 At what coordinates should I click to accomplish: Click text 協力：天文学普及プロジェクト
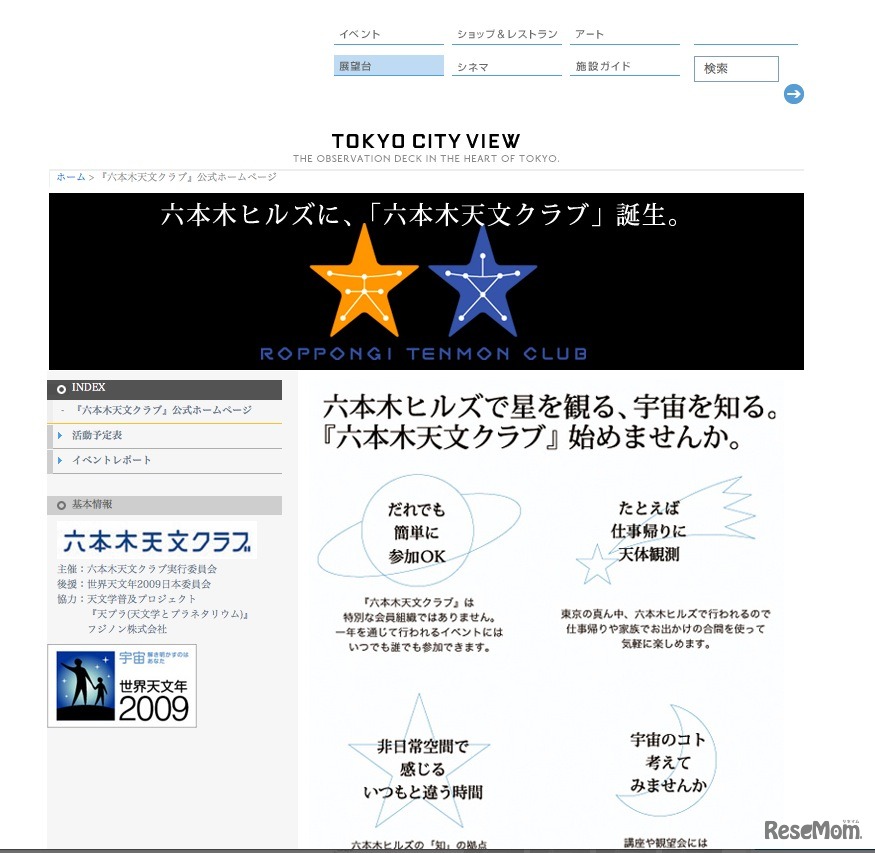tap(127, 599)
